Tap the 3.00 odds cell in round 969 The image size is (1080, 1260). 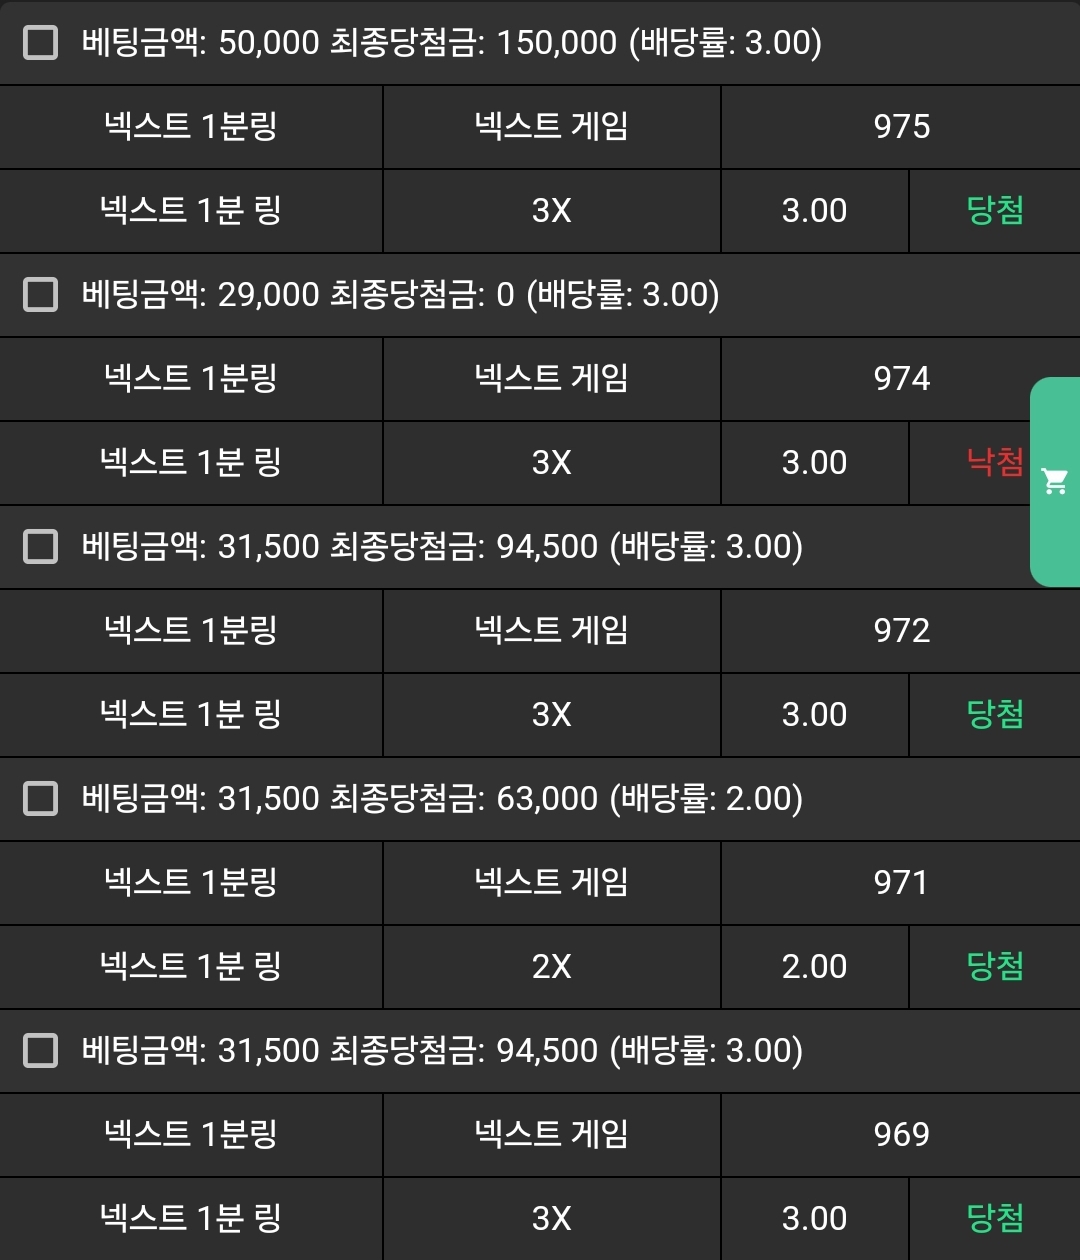coord(814,1218)
